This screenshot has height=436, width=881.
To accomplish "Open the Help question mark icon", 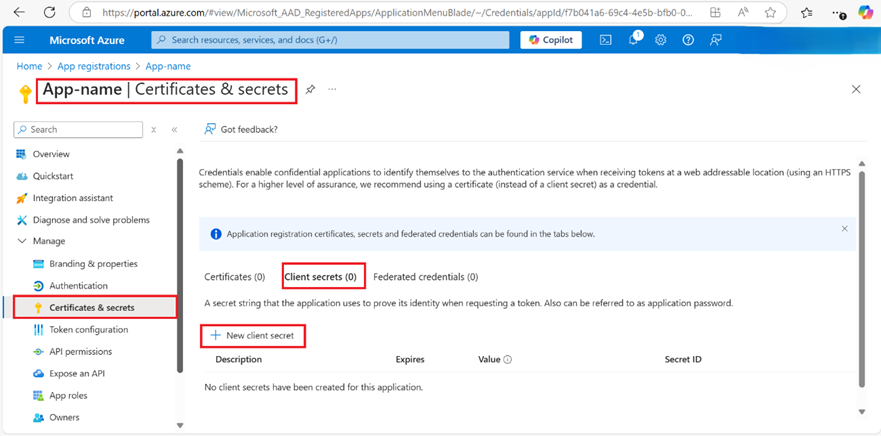I will click(x=688, y=40).
